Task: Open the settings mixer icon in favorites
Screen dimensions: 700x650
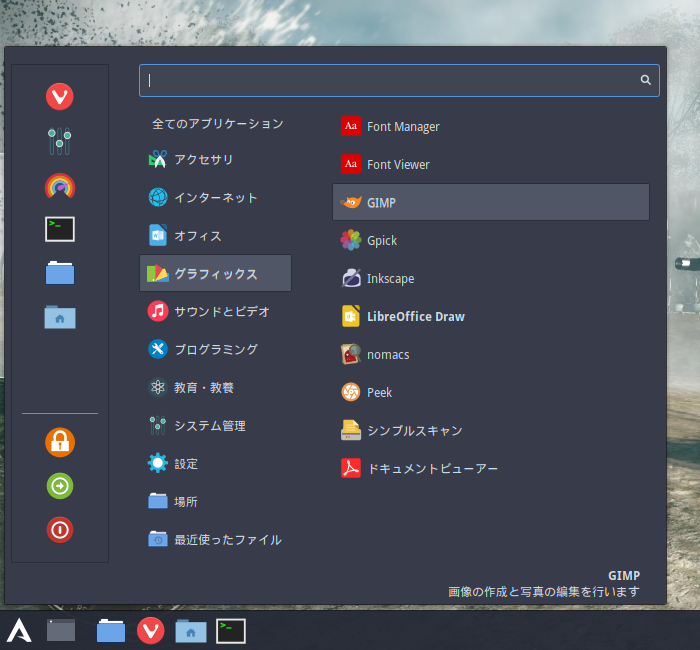Action: point(59,141)
